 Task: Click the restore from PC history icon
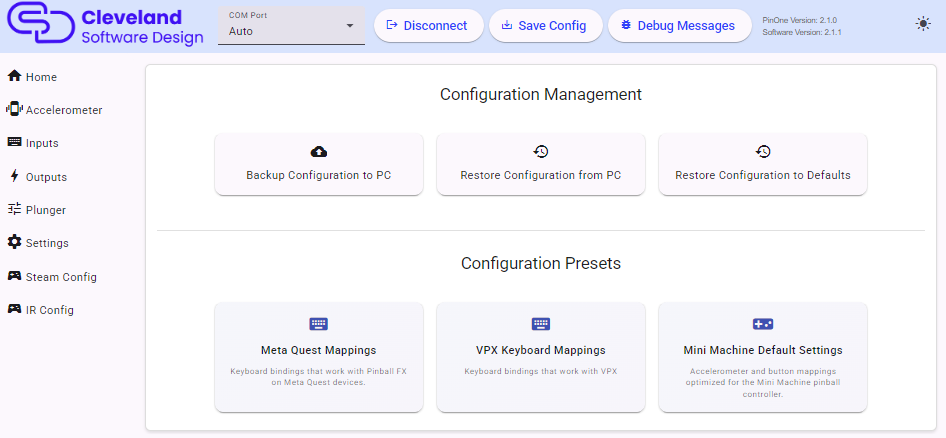pos(541,152)
